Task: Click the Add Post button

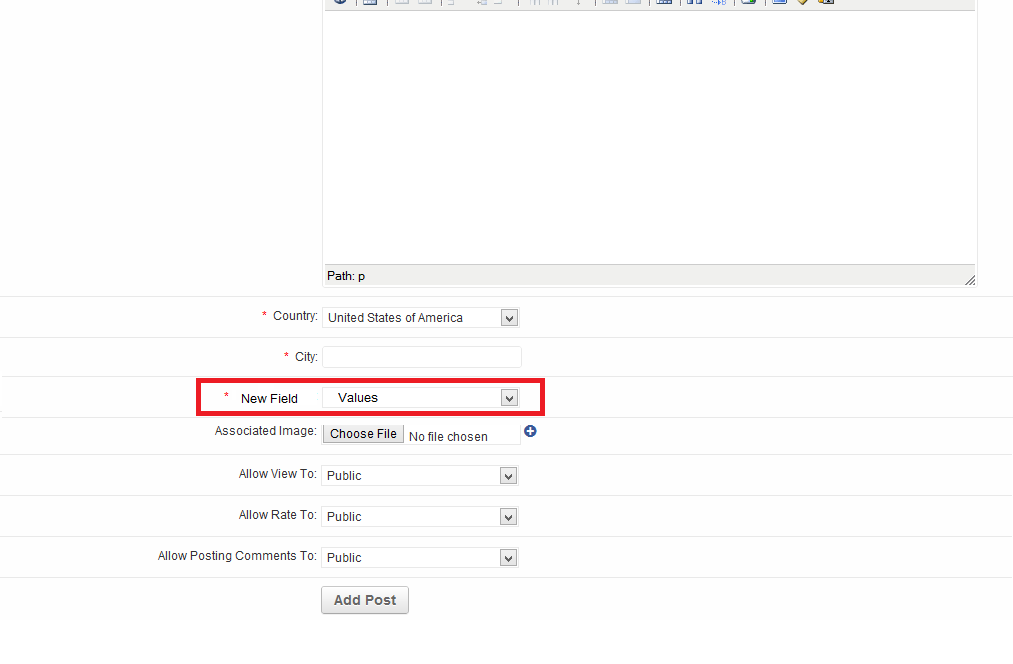Action: coord(365,600)
